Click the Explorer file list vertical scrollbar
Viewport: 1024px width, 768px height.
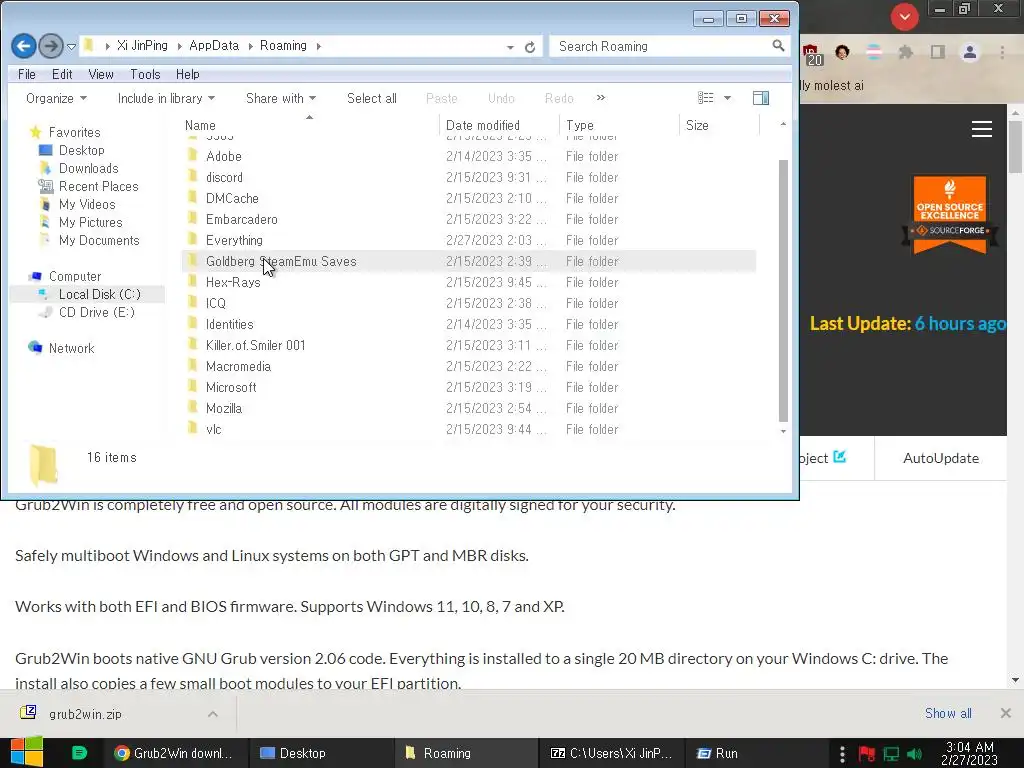(x=783, y=291)
